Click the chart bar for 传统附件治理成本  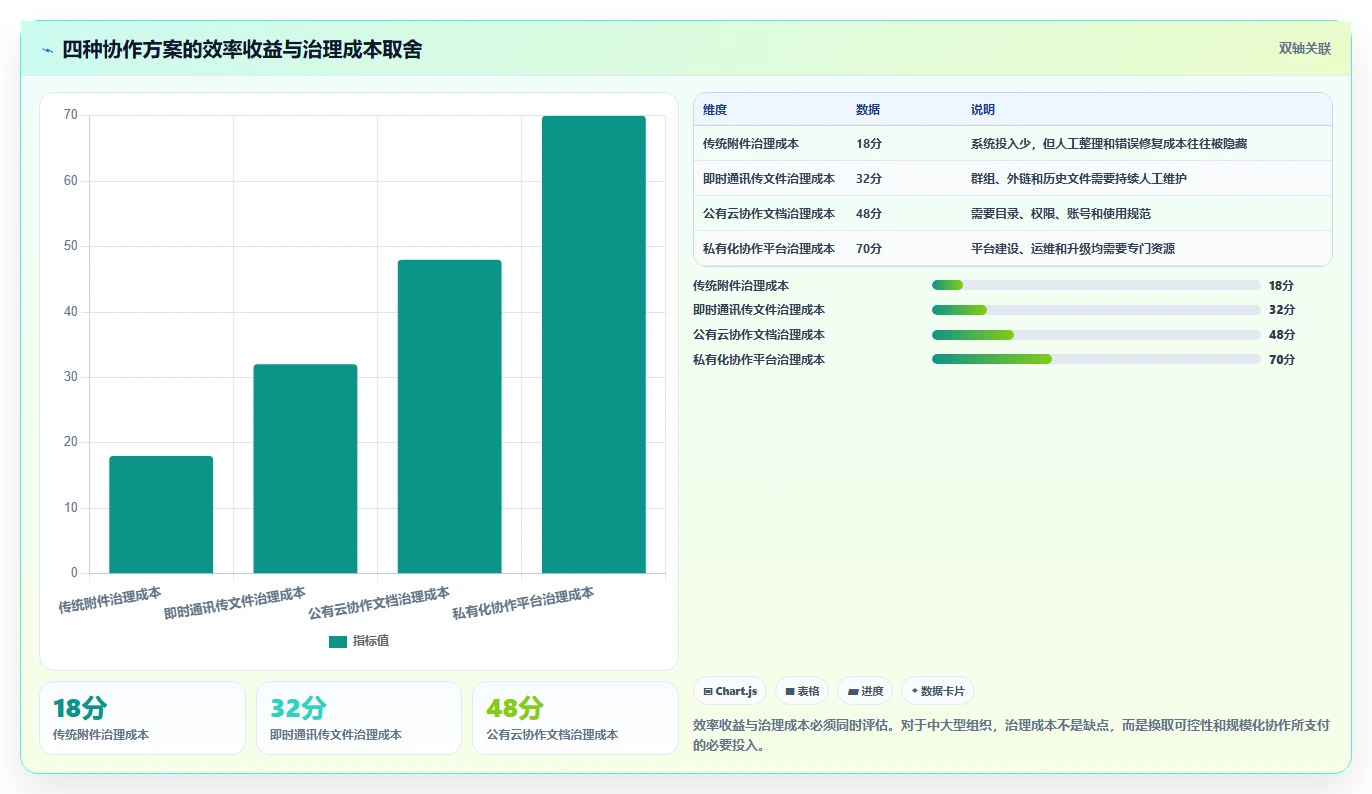tap(161, 515)
